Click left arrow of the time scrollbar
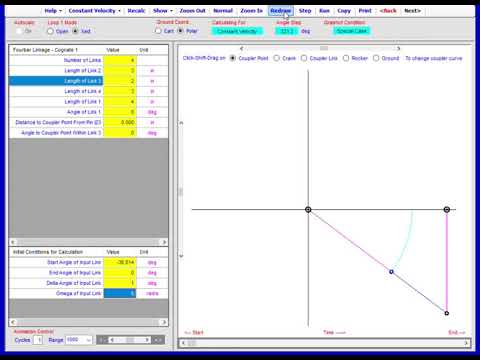Screen dimensions: 480x360 pyautogui.click(x=183, y=343)
